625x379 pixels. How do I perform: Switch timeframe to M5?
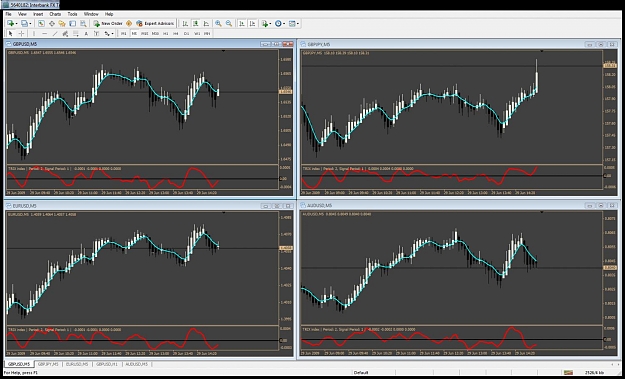(x=134, y=33)
